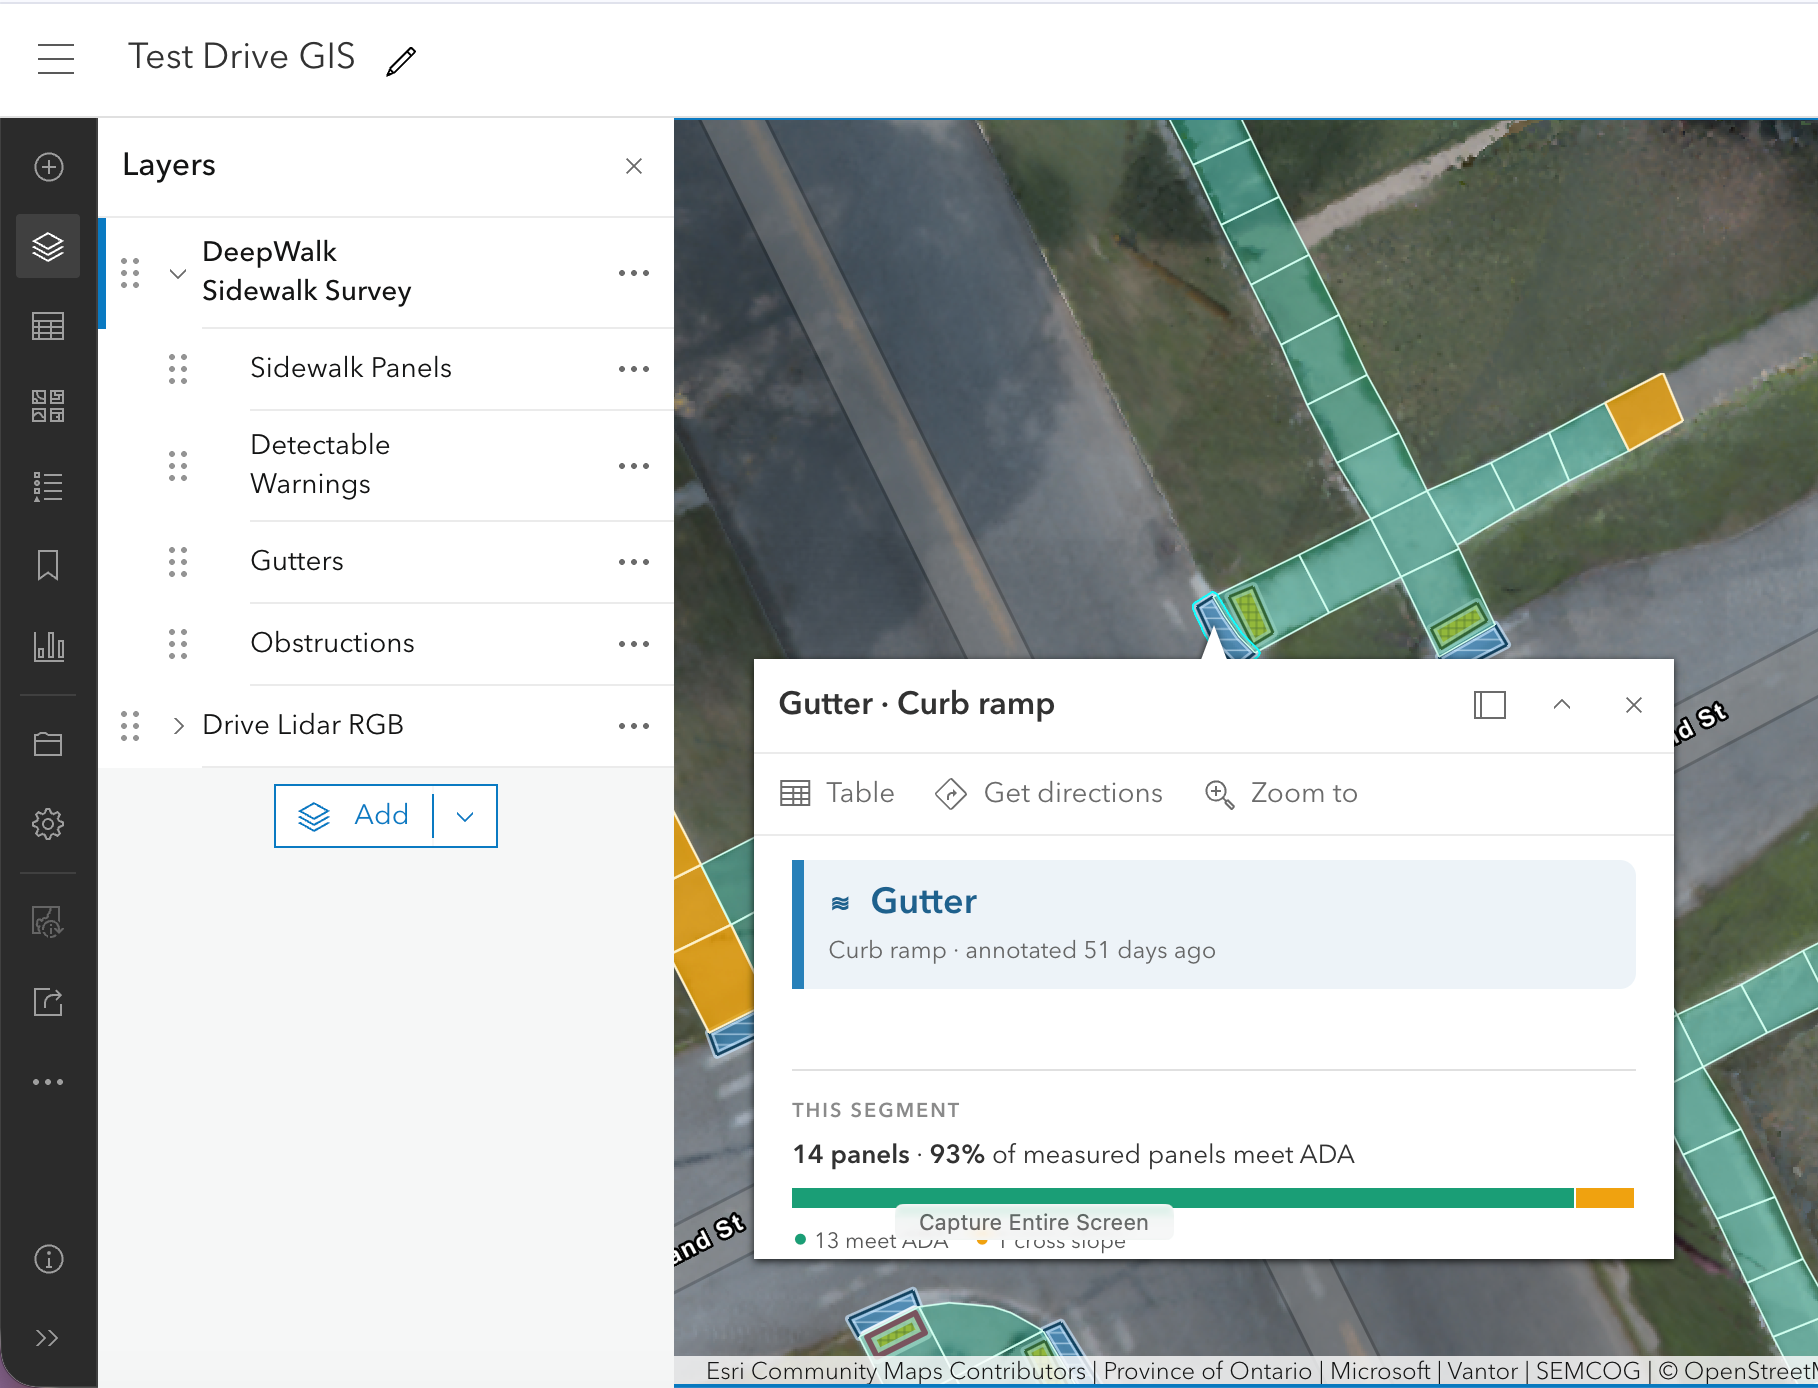The height and width of the screenshot is (1388, 1818).
Task: Click the orange sidewalk panel on map
Action: [1644, 411]
